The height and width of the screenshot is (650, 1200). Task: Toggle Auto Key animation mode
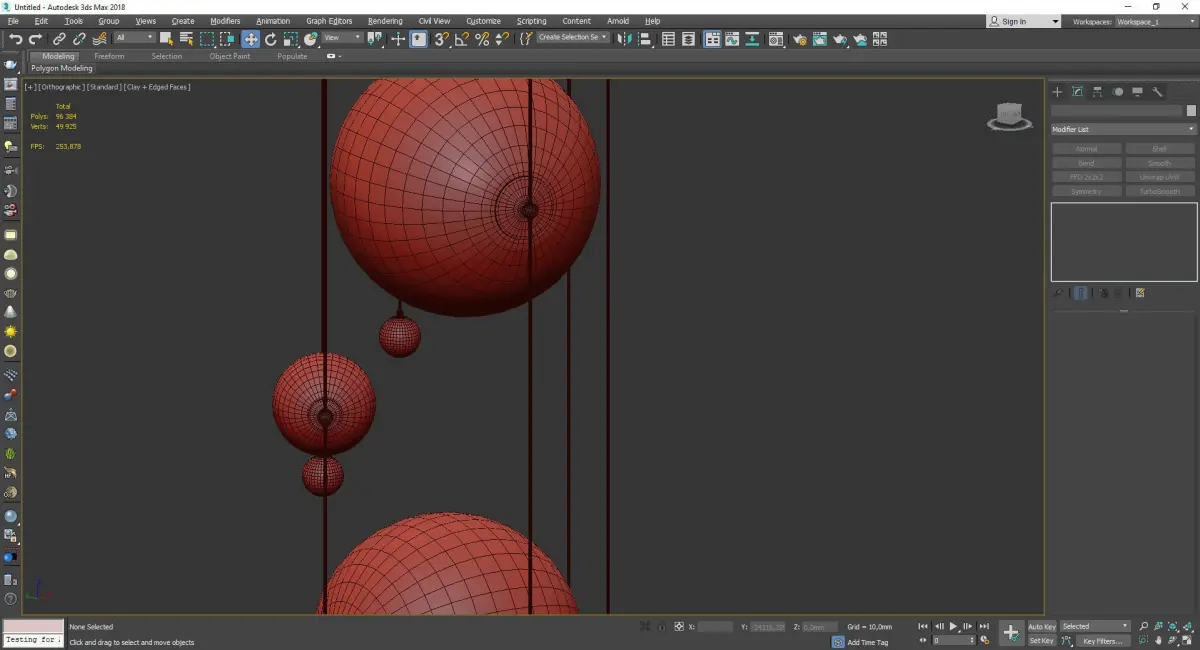1042,627
